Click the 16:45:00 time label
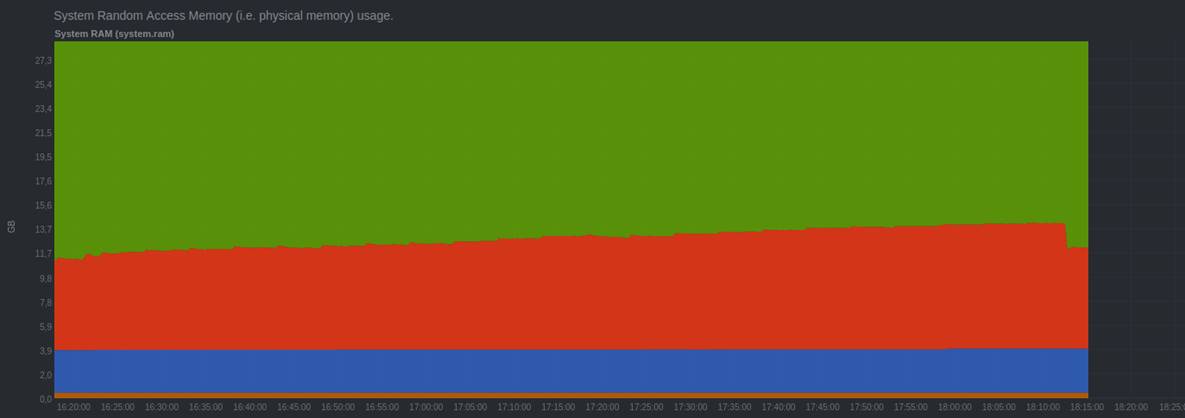1185x418 pixels. [293, 407]
